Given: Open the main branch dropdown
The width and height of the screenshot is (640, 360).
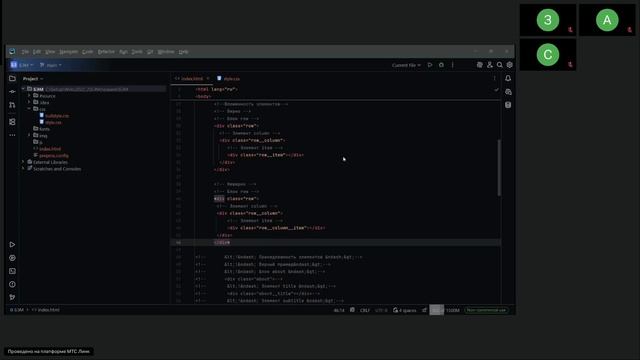Looking at the screenshot, I should tap(51, 65).
